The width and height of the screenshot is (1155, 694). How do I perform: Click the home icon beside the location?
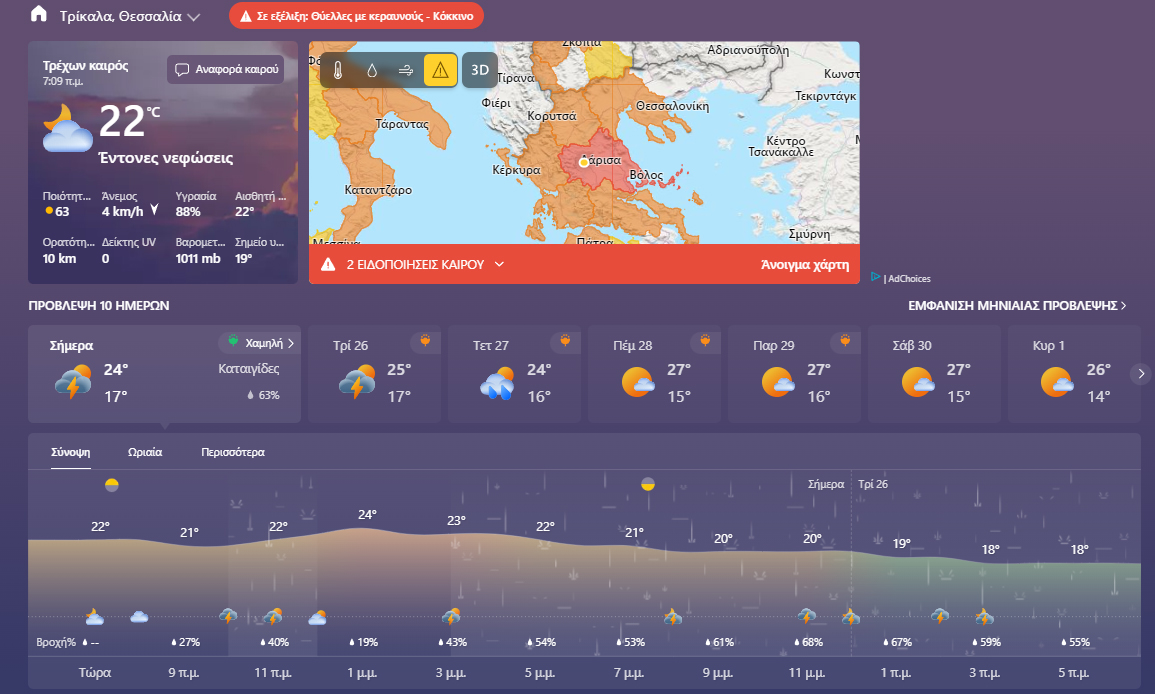[x=39, y=14]
